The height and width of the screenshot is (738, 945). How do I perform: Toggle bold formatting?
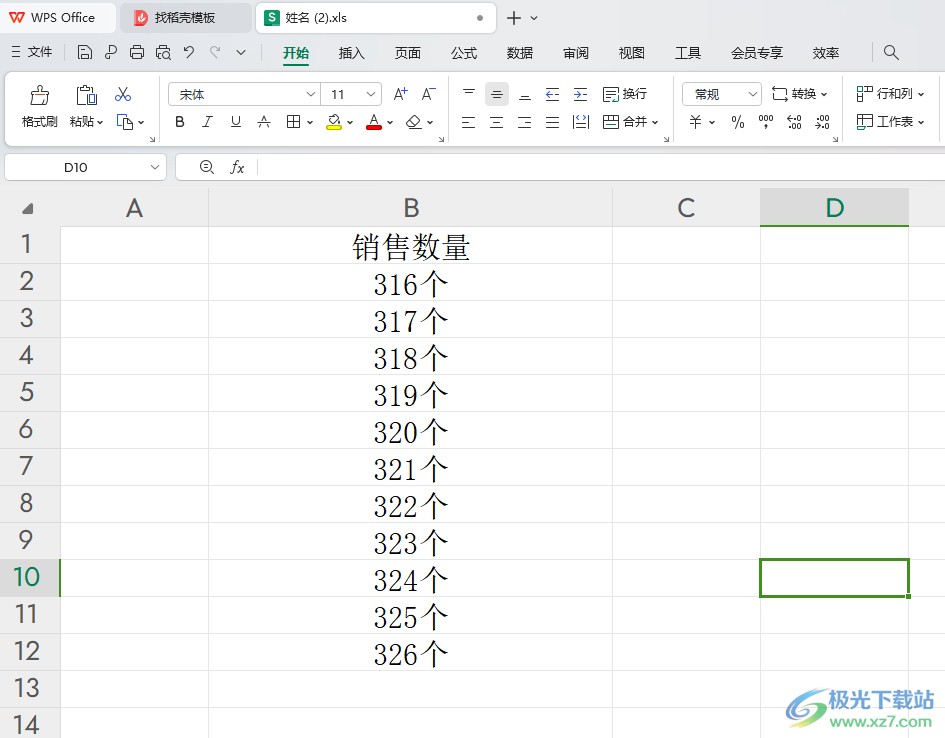(180, 122)
